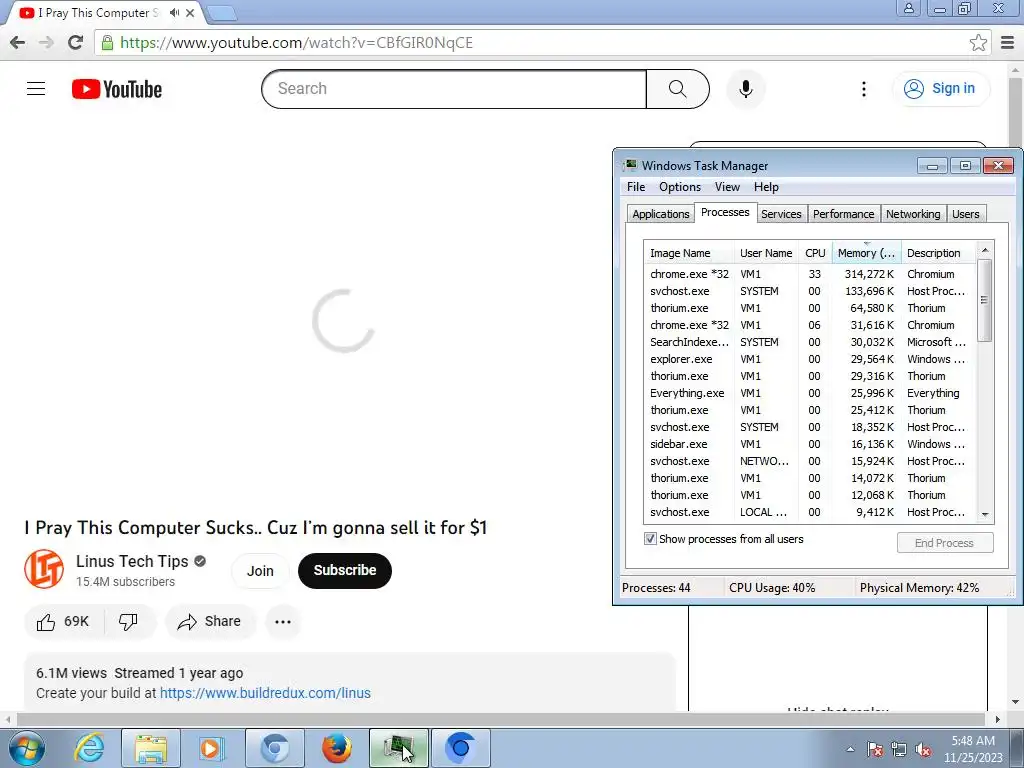The image size is (1024, 768).
Task: Reload the YouTube page
Action: (75, 42)
